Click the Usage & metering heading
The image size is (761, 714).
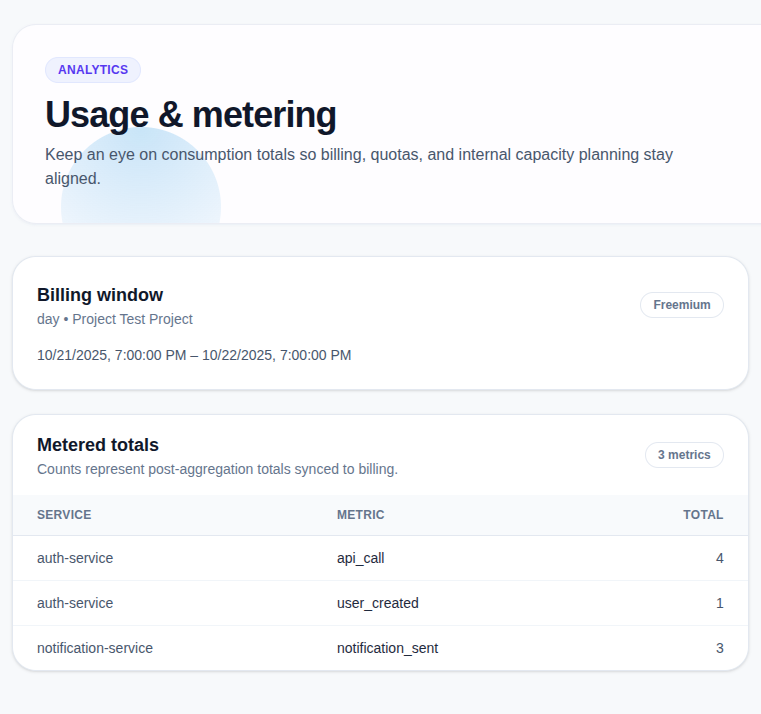tap(190, 115)
